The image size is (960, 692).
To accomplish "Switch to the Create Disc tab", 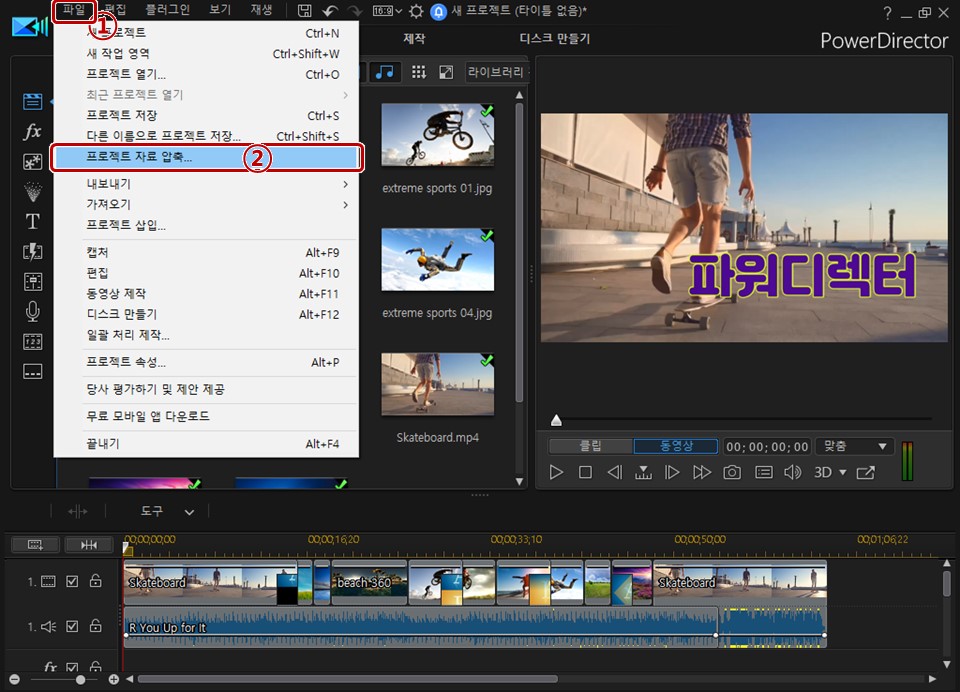I will (x=555, y=39).
